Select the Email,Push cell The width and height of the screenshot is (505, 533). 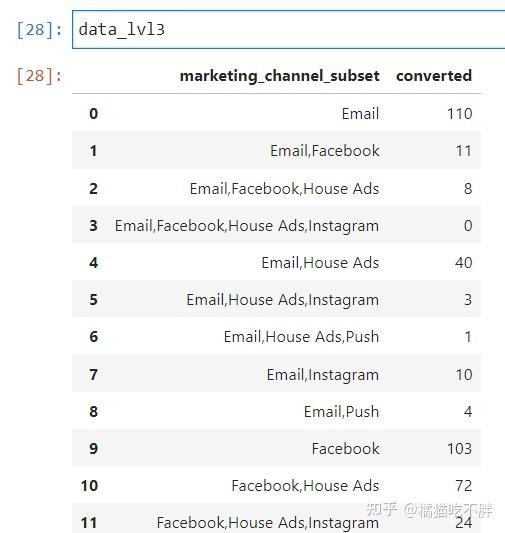coord(341,412)
